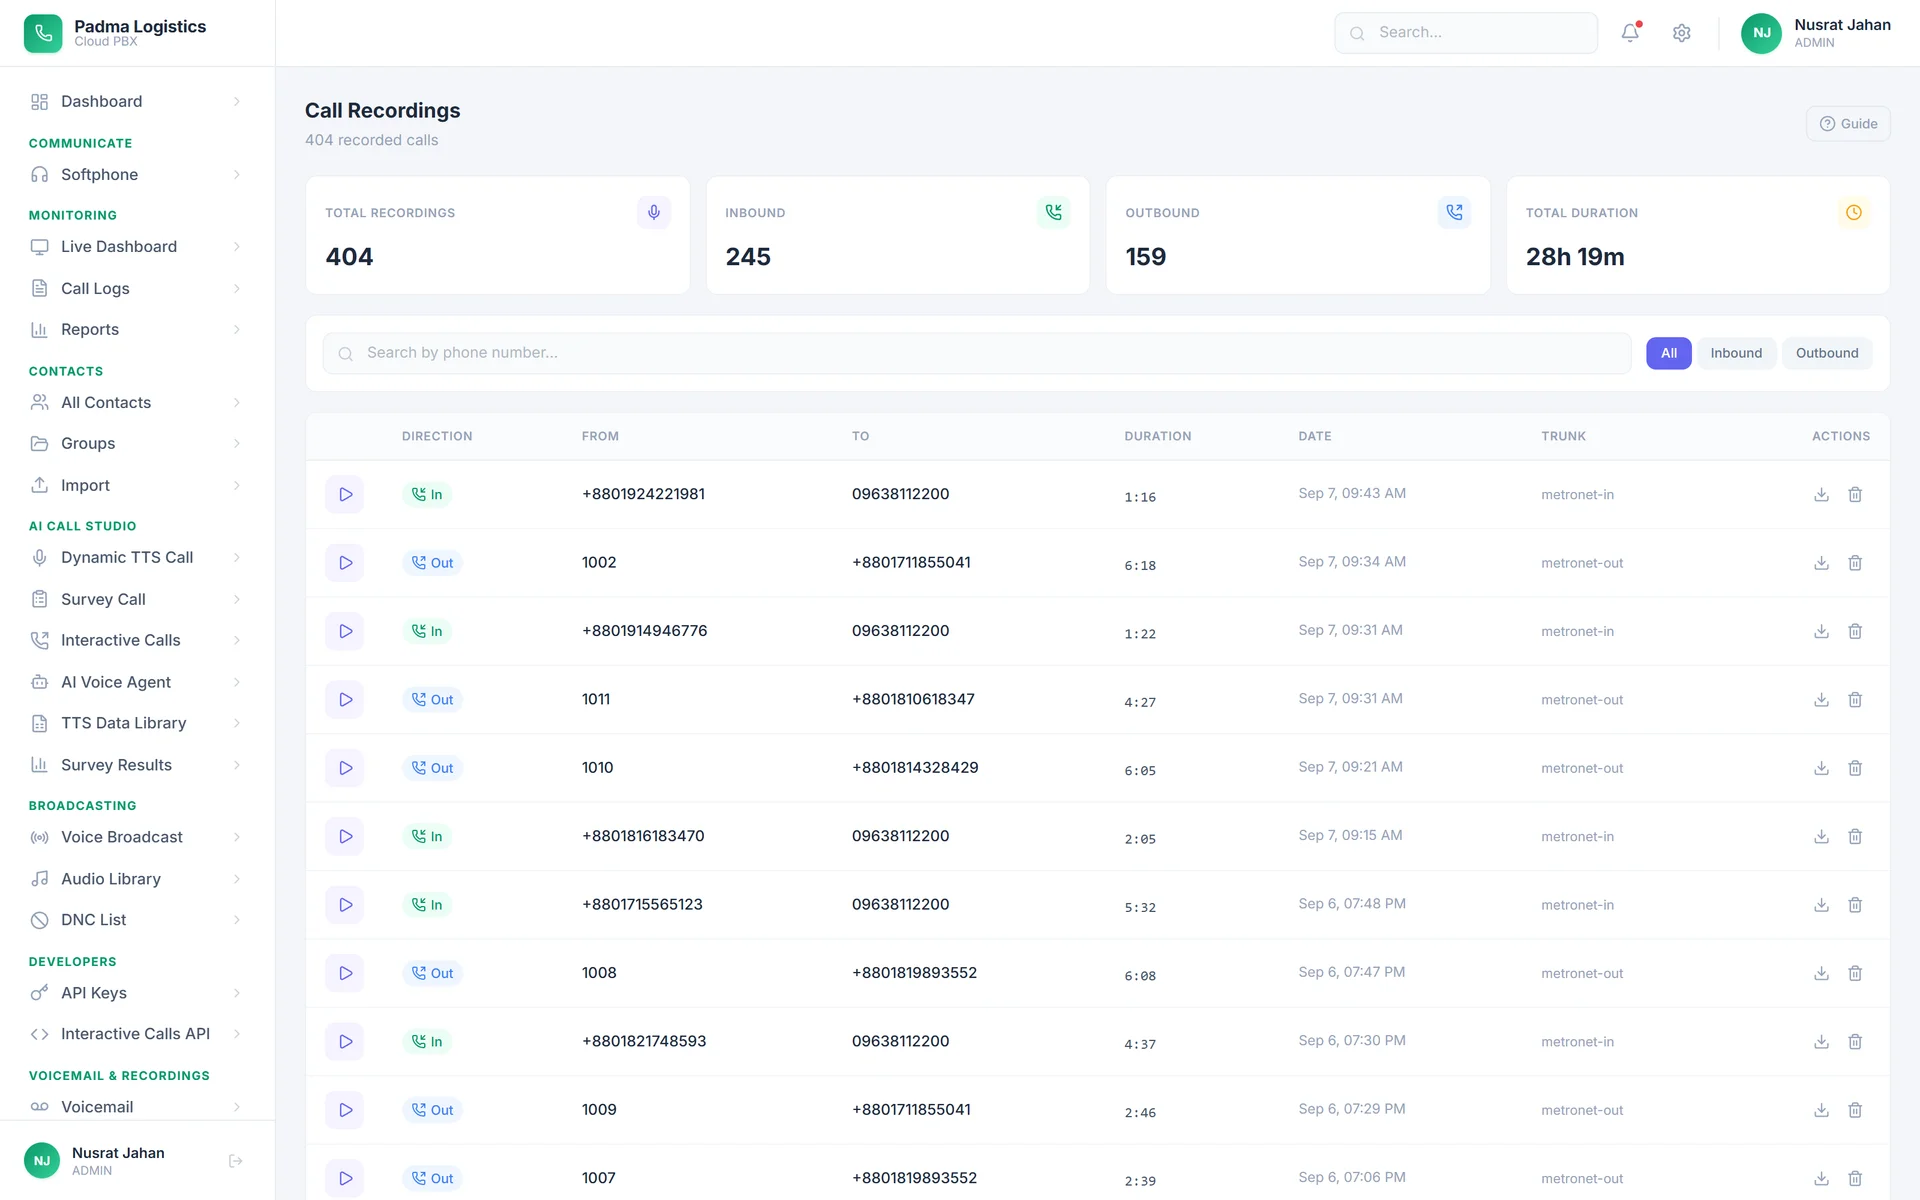Show all recordings filter
This screenshot has height=1200, width=1920.
pyautogui.click(x=1669, y=353)
